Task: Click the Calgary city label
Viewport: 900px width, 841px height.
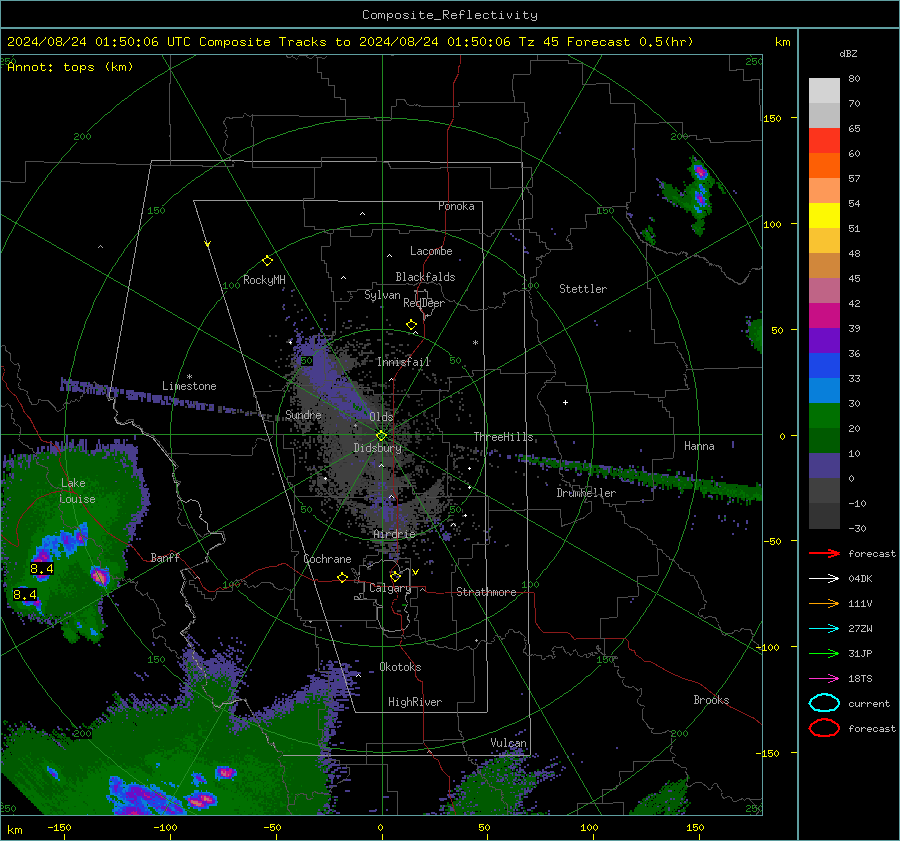Action: tap(390, 588)
